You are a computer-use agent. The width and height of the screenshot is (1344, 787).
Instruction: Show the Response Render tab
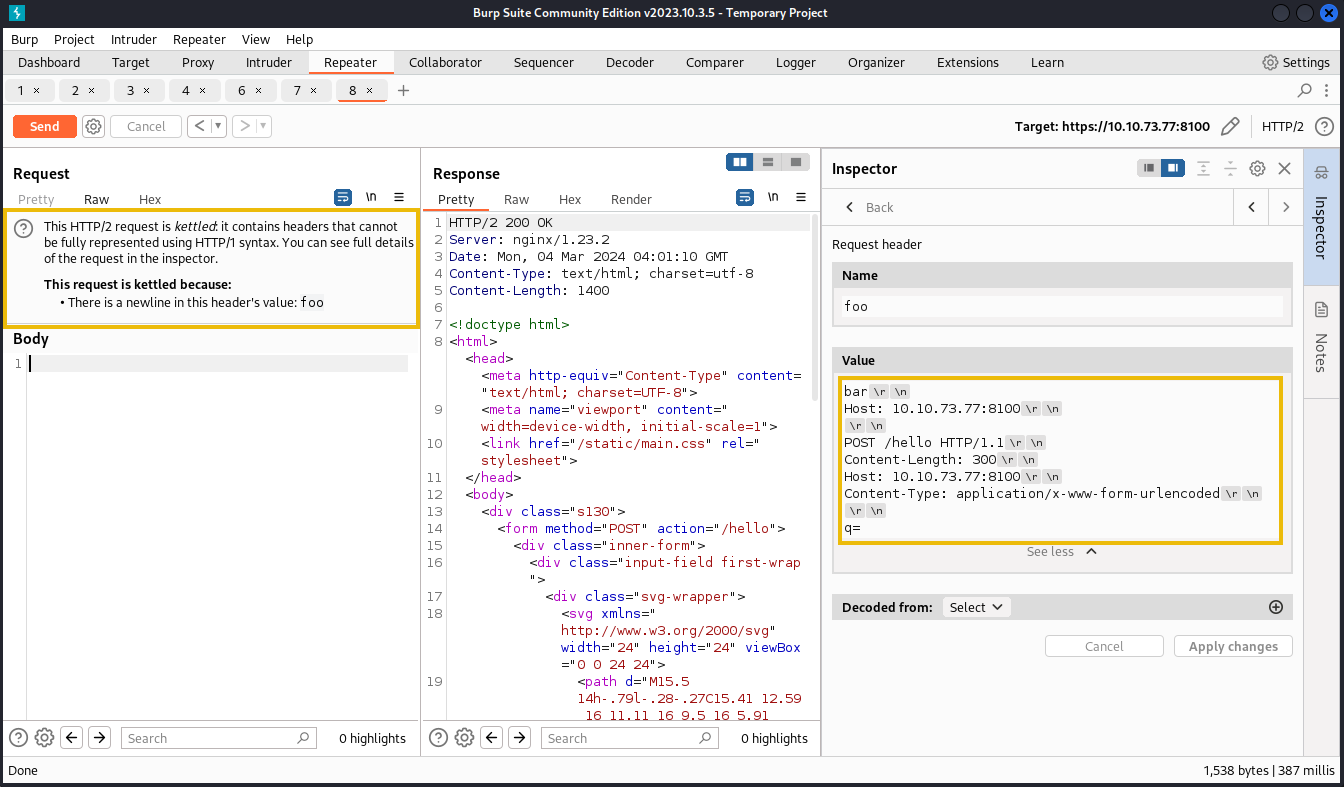[631, 199]
